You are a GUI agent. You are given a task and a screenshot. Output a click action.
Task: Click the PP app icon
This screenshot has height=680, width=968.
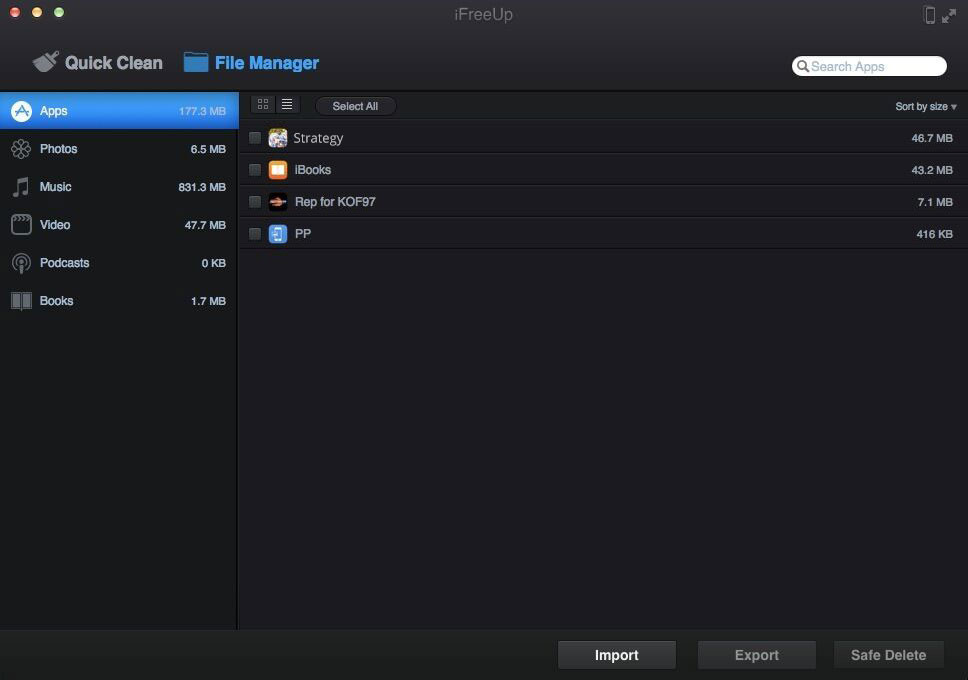point(278,234)
